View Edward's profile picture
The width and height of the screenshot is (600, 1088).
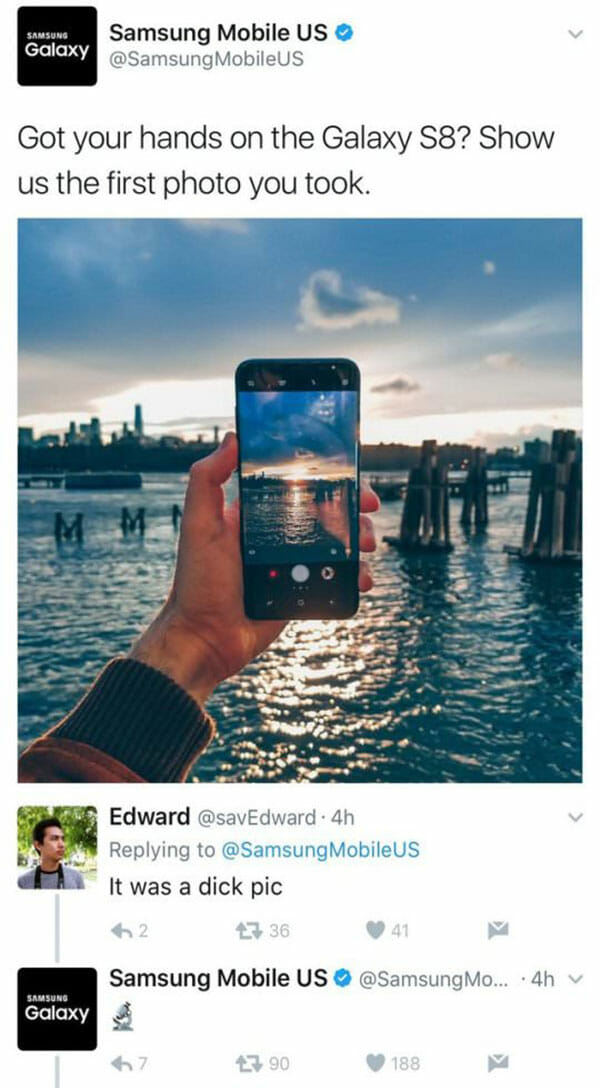[57, 847]
